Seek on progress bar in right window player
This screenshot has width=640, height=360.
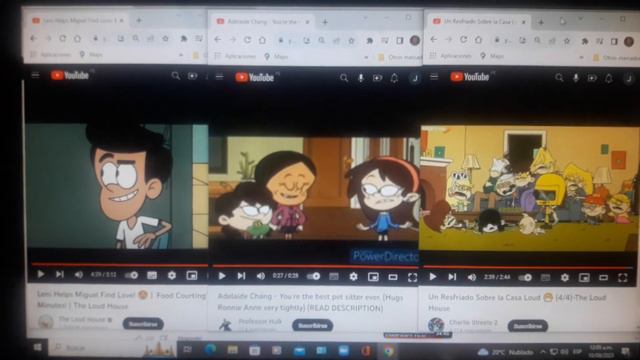point(529,267)
